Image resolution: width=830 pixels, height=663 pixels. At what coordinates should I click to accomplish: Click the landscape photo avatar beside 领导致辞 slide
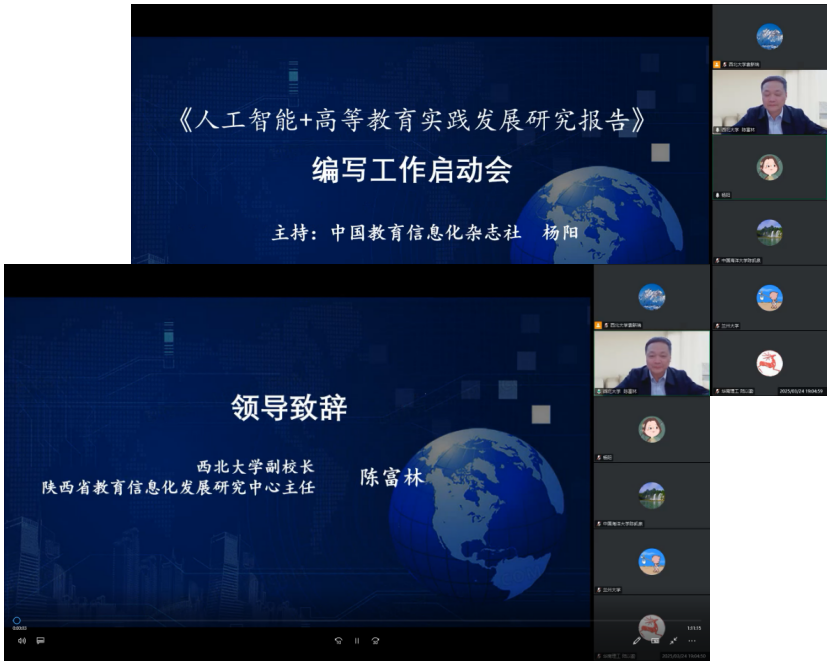[x=652, y=495]
